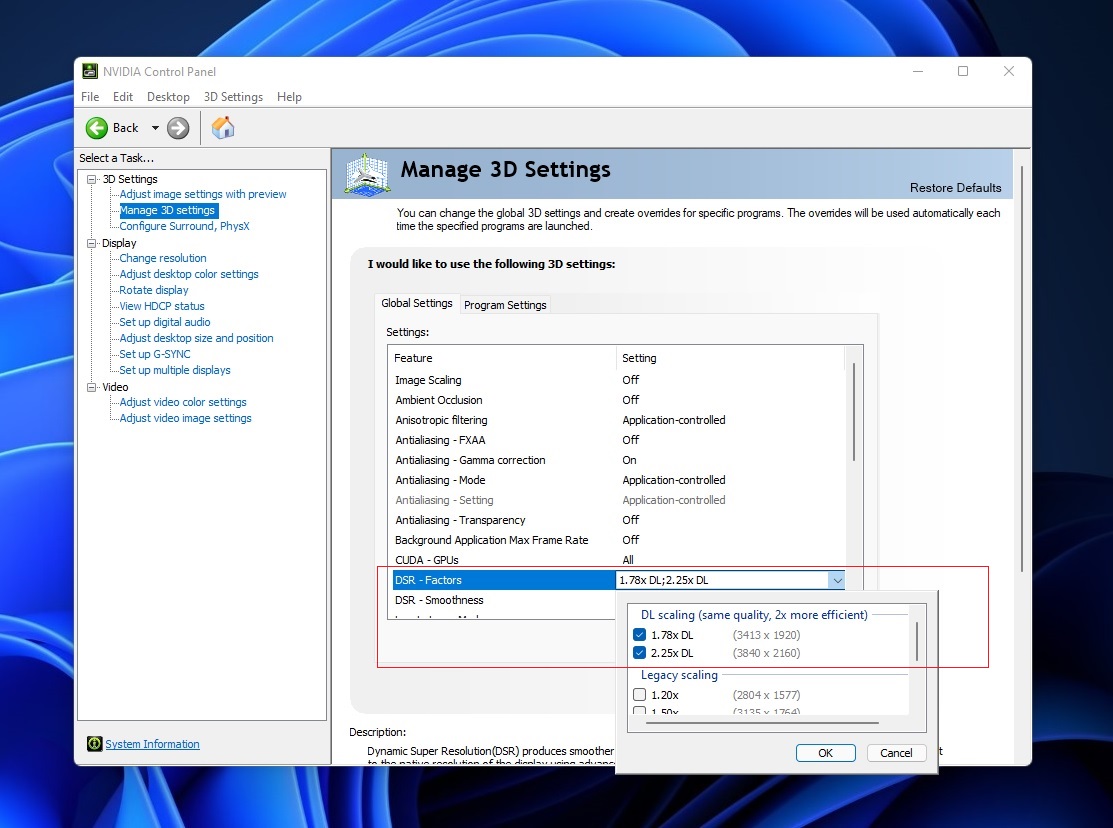This screenshot has width=1113, height=828.
Task: Open the Back history dropdown arrow
Action: (x=155, y=128)
